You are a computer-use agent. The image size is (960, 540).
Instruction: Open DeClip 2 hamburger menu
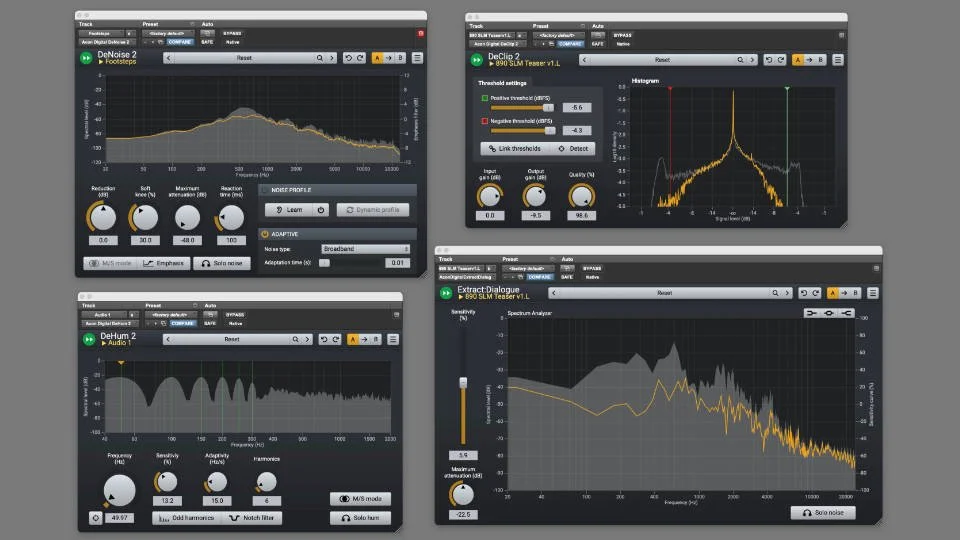[x=838, y=60]
